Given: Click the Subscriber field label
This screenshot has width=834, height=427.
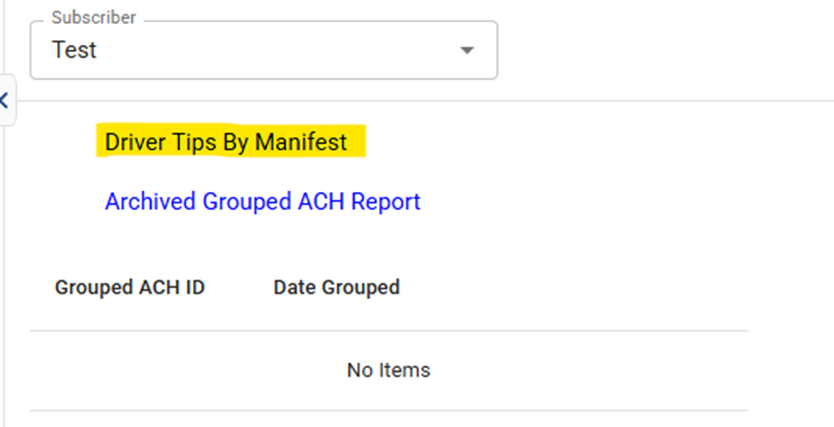Looking at the screenshot, I should coord(94,19).
